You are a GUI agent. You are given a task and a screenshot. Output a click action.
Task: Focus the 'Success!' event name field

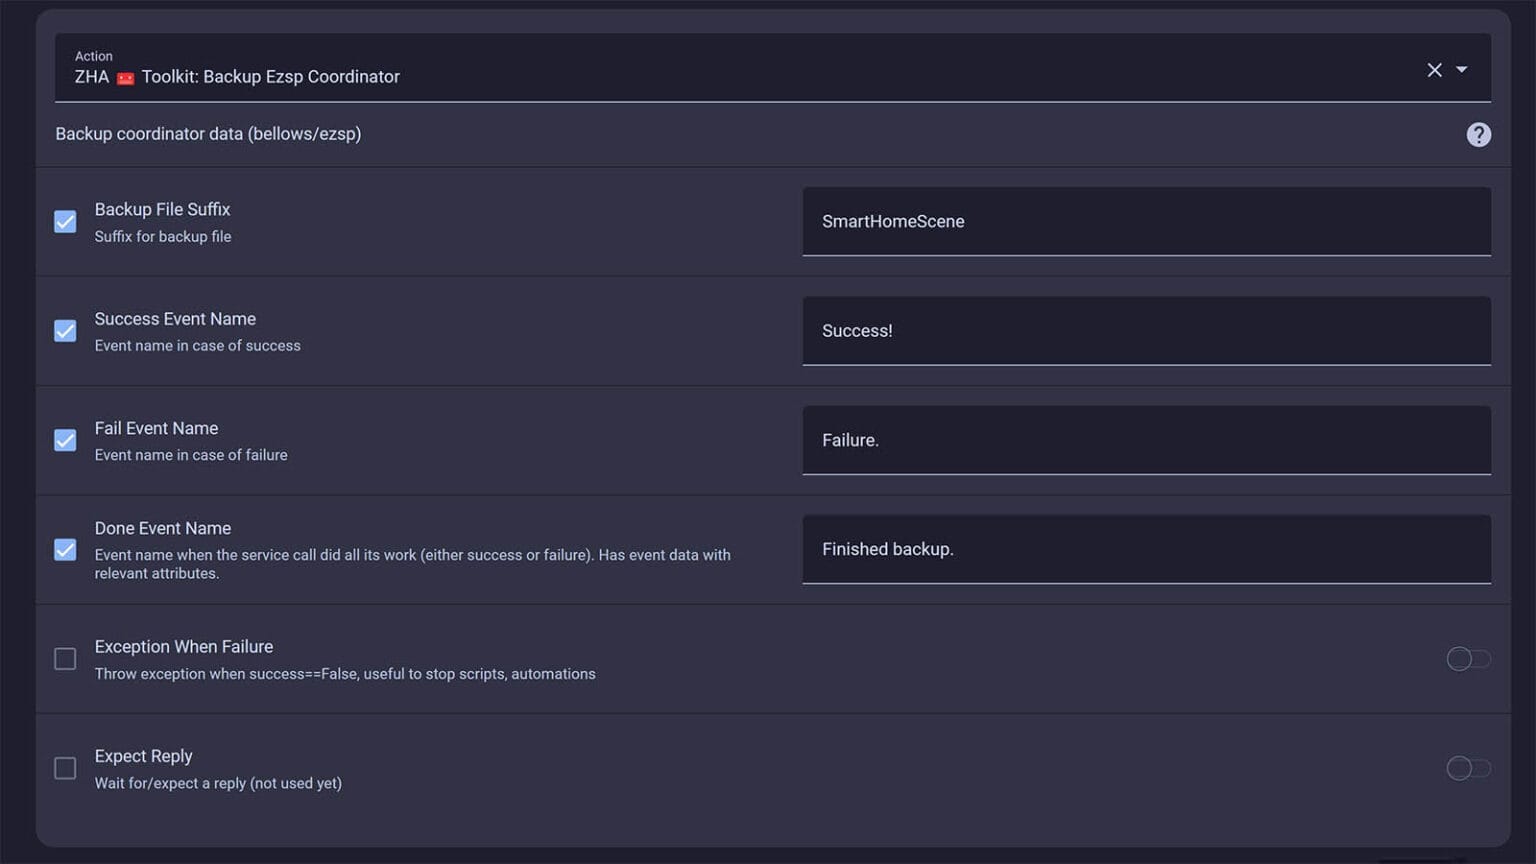pyautogui.click(x=1146, y=331)
